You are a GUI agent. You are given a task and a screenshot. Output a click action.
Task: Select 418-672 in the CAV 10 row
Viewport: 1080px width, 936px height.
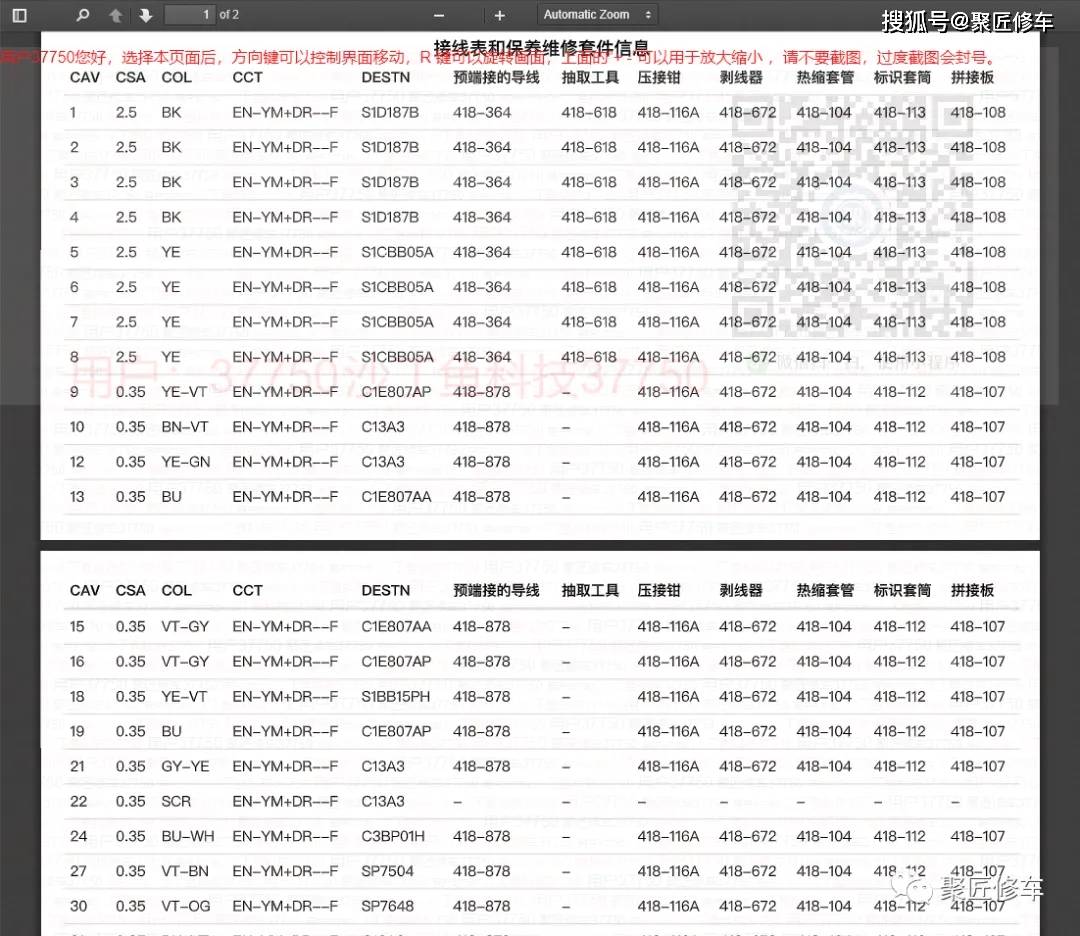(x=747, y=427)
